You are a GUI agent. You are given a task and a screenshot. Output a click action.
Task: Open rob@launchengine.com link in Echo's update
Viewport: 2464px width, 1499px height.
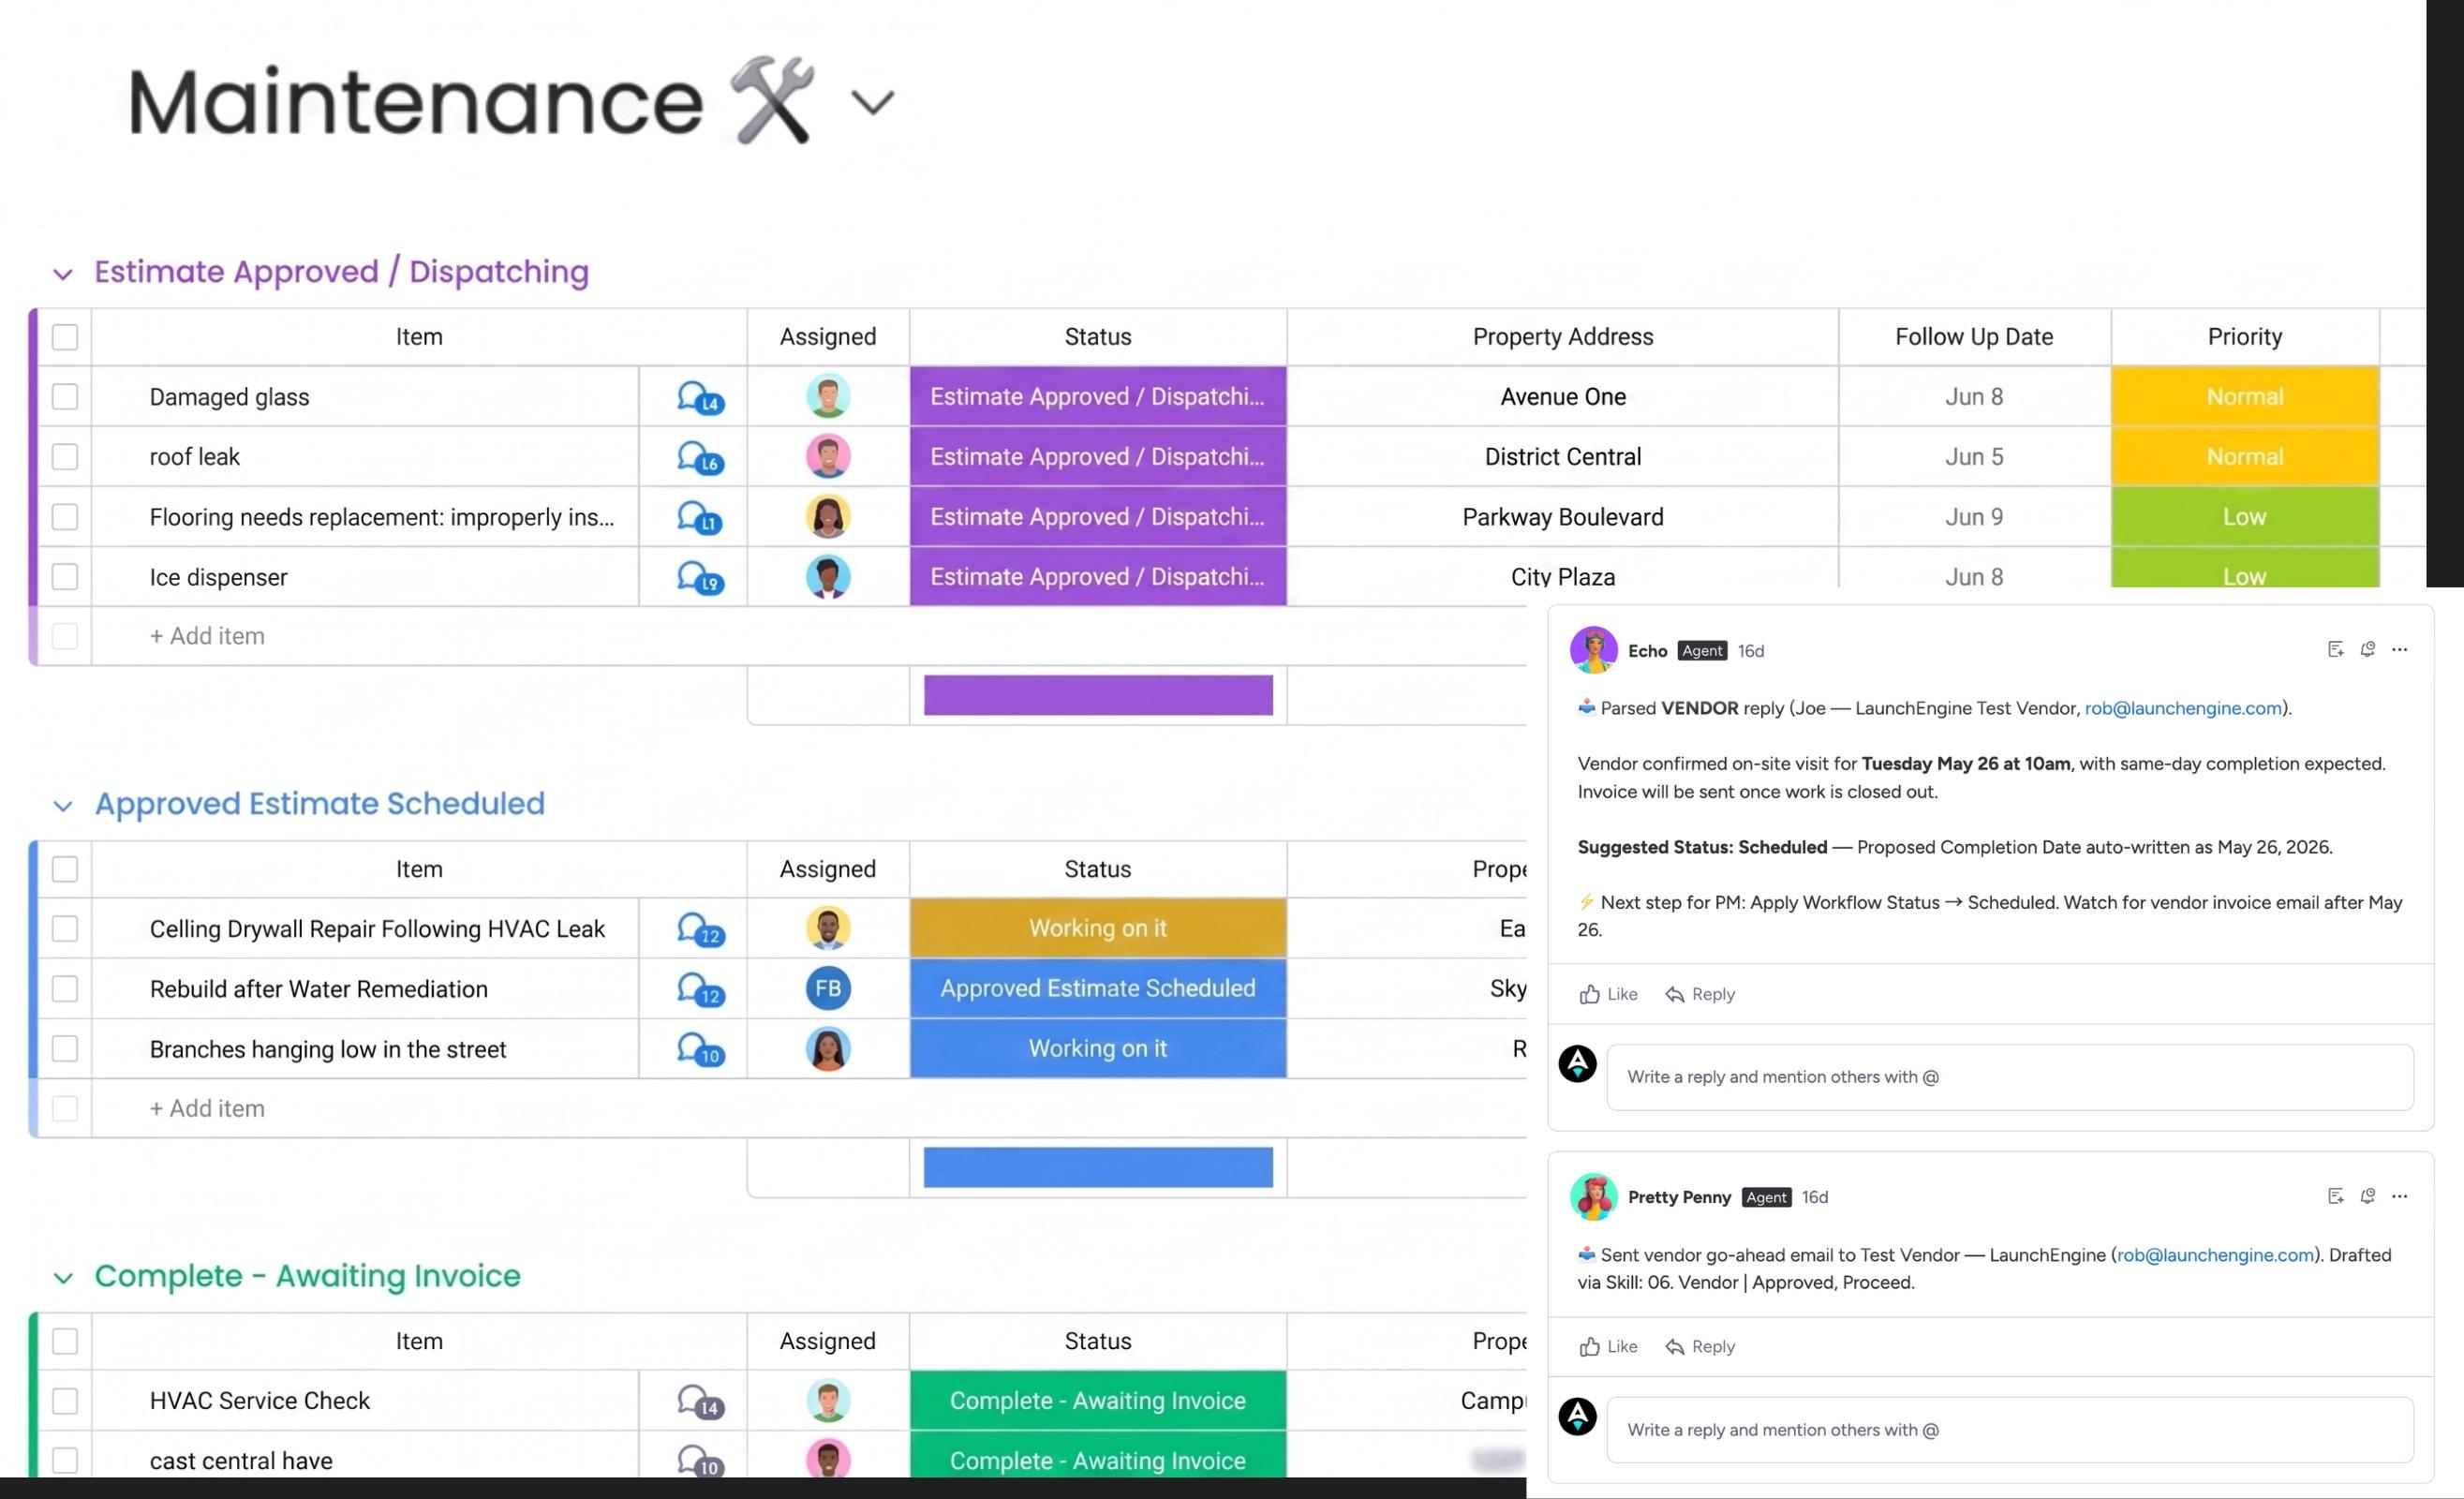2183,709
